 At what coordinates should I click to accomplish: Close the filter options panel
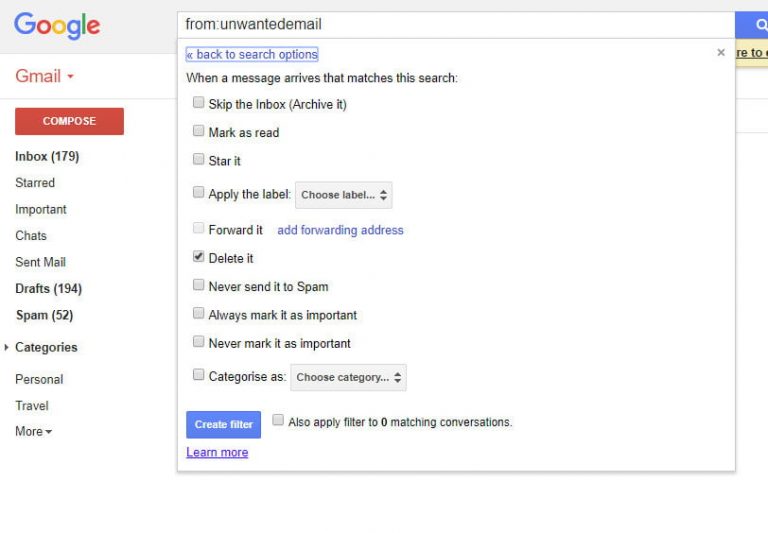click(x=720, y=52)
